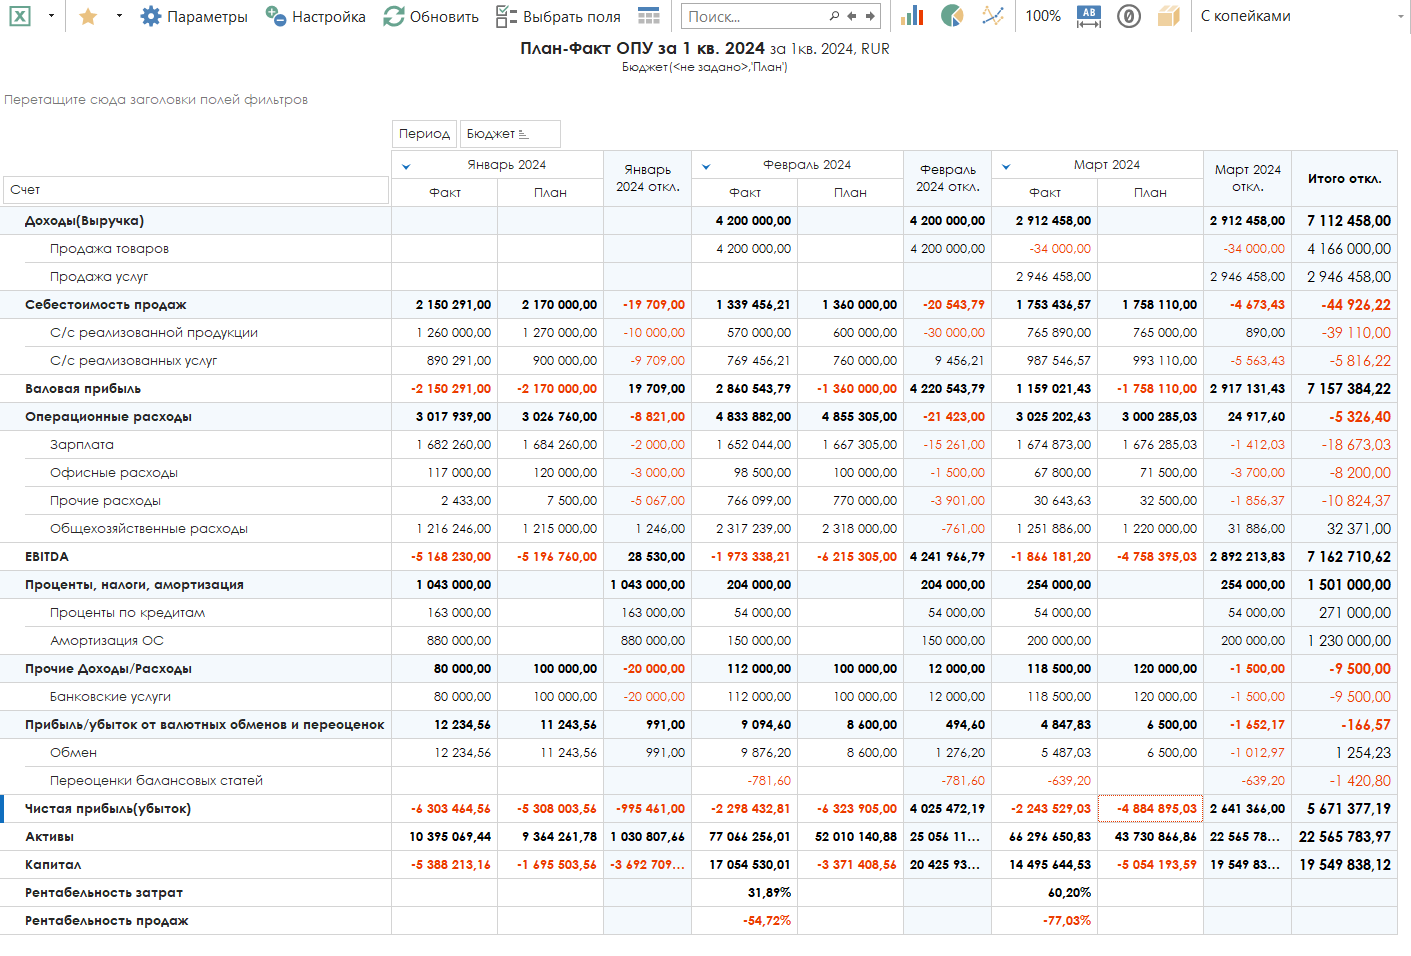Image resolution: width=1411 pixels, height=956 pixels.
Task: Open the 'С копейками' format dropdown
Action: tap(1300, 16)
